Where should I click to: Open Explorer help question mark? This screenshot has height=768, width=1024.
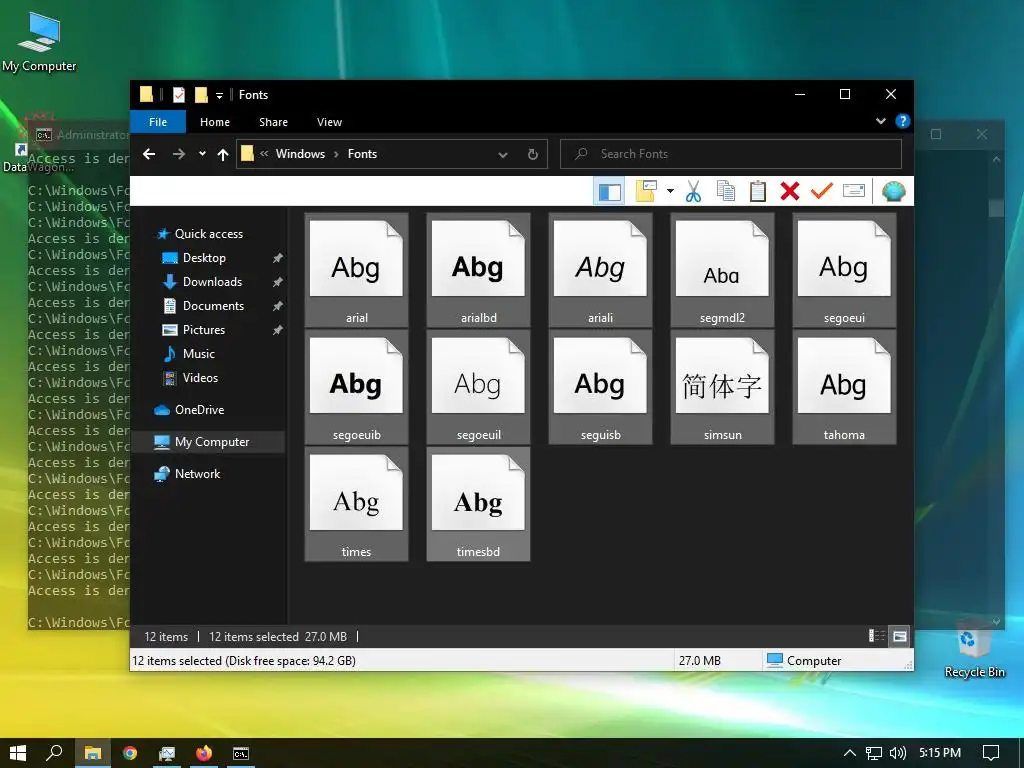903,121
